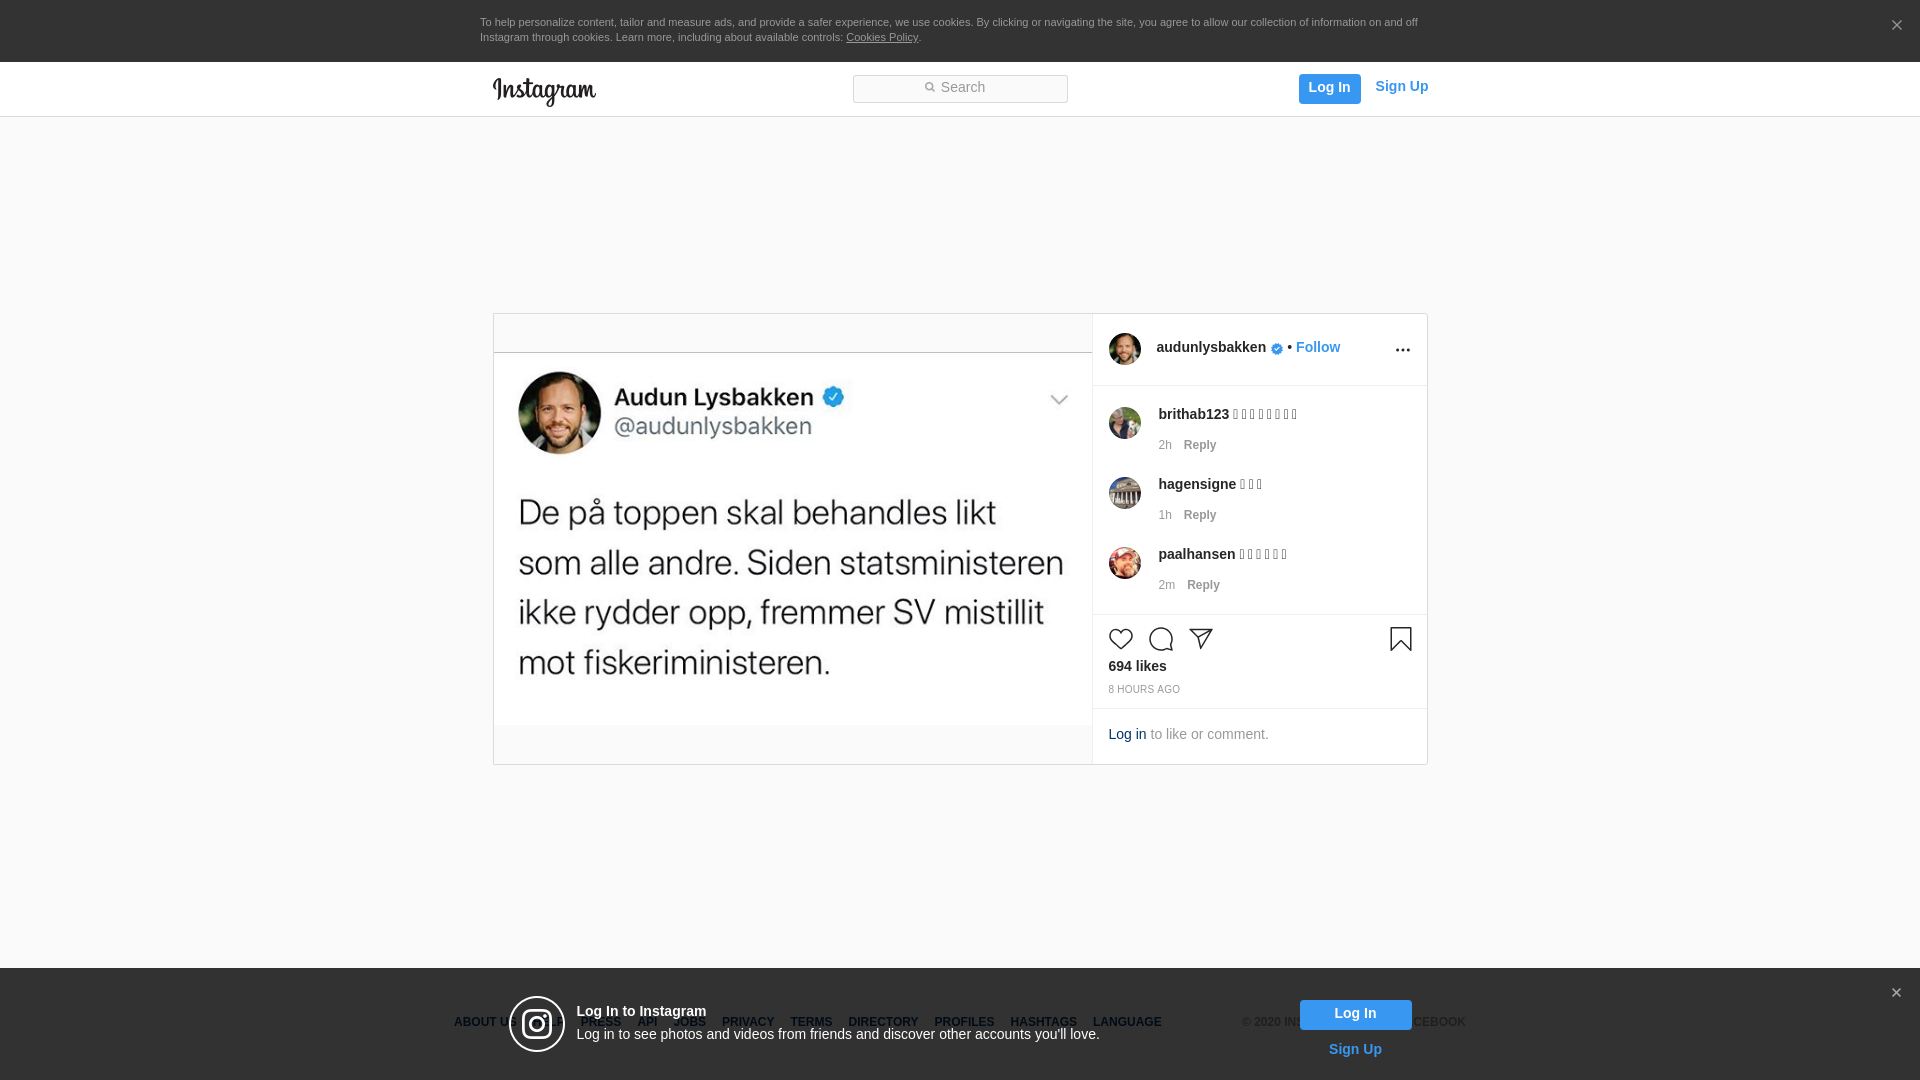Open the post image of the tweet
Viewport: 1920px width, 1080px height.
click(x=793, y=539)
